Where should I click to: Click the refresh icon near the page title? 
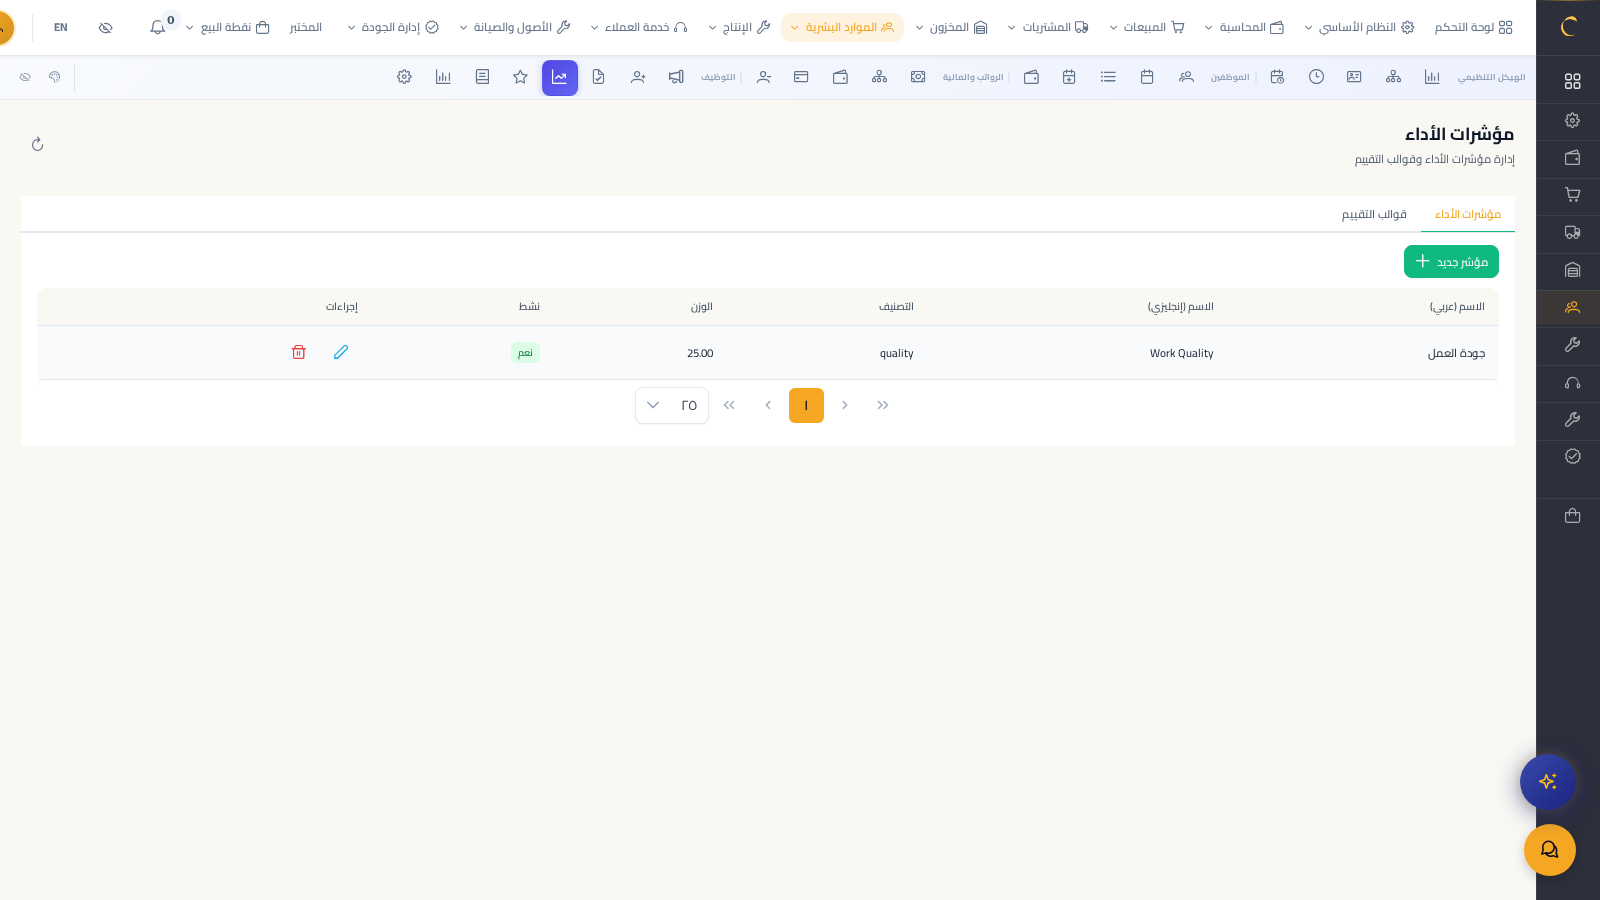[37, 144]
